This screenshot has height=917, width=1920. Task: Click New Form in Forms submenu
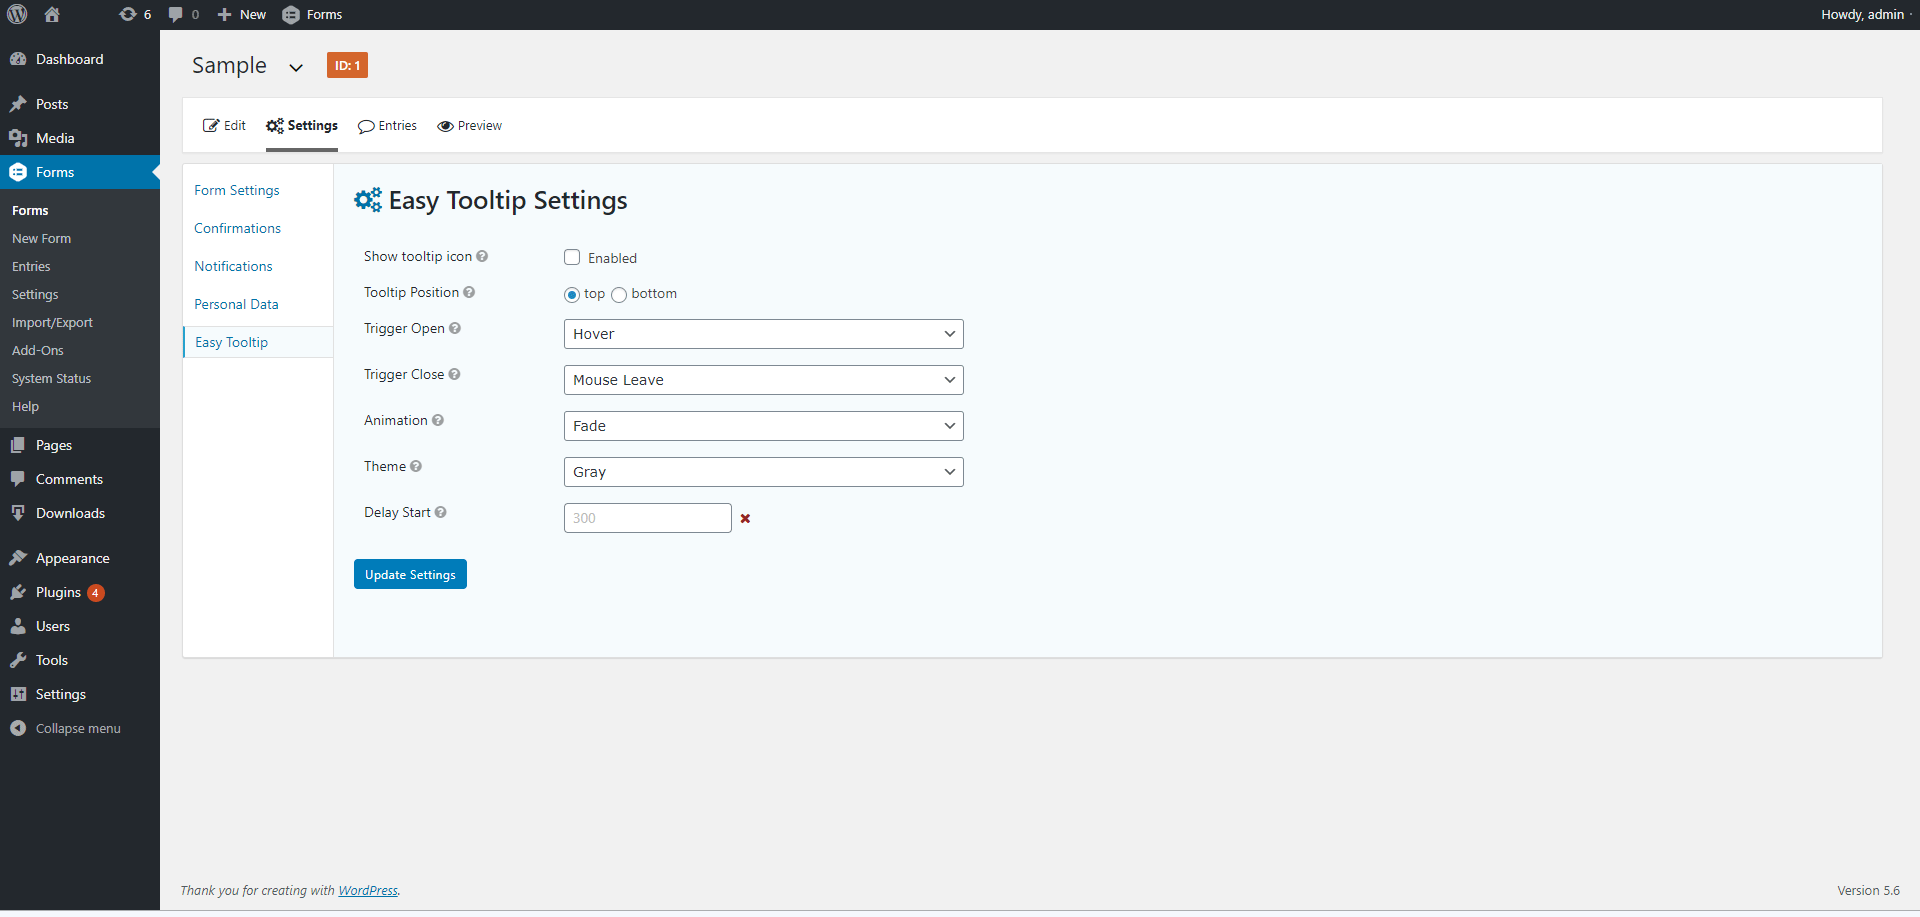41,239
